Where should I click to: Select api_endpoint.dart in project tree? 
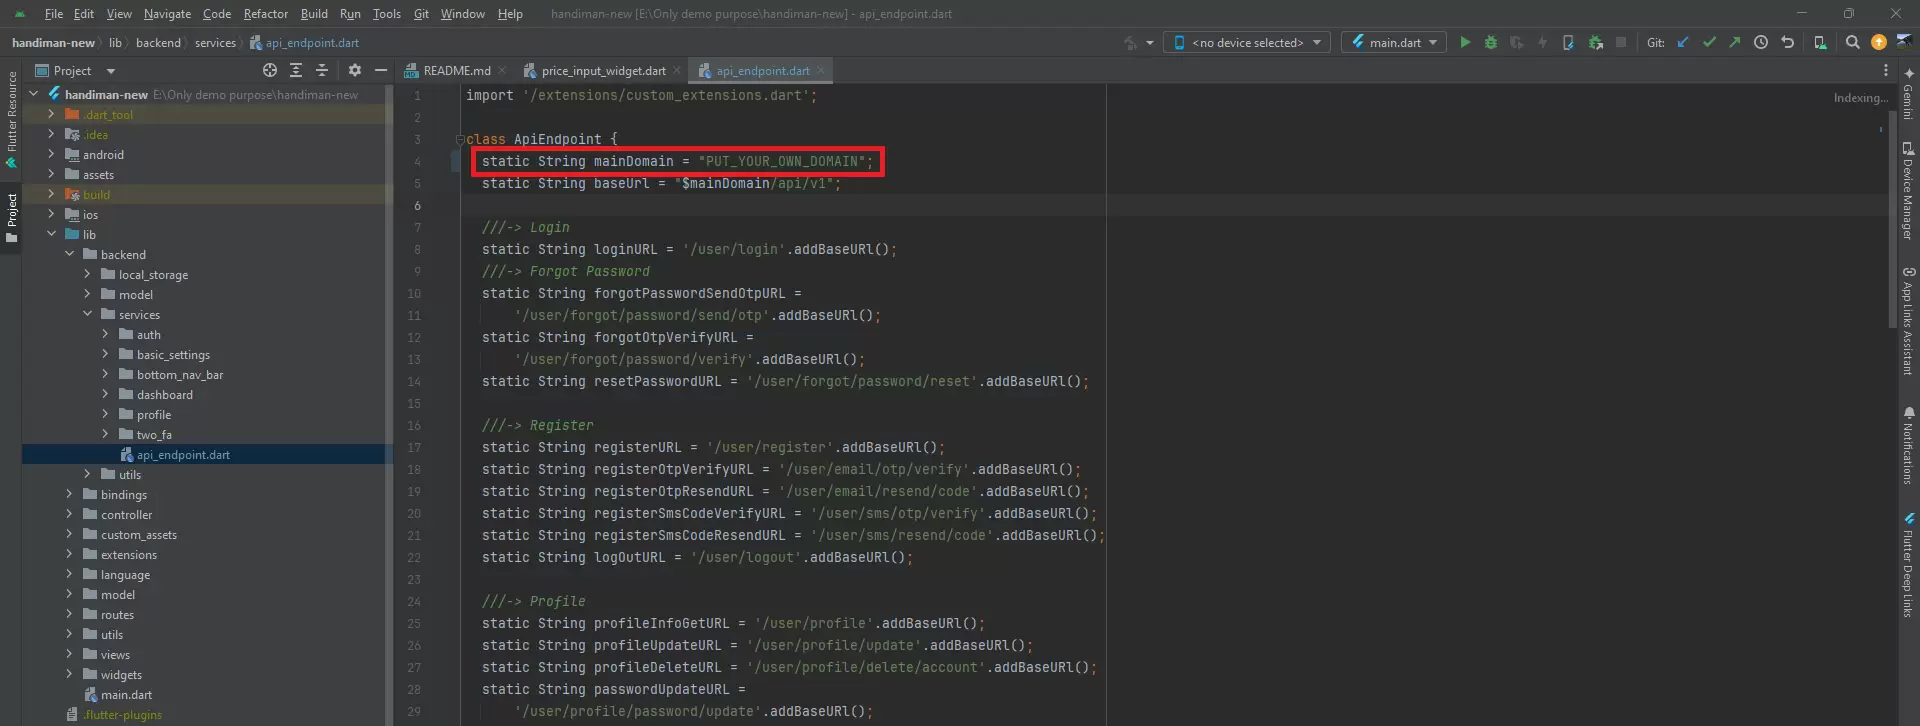click(x=183, y=454)
